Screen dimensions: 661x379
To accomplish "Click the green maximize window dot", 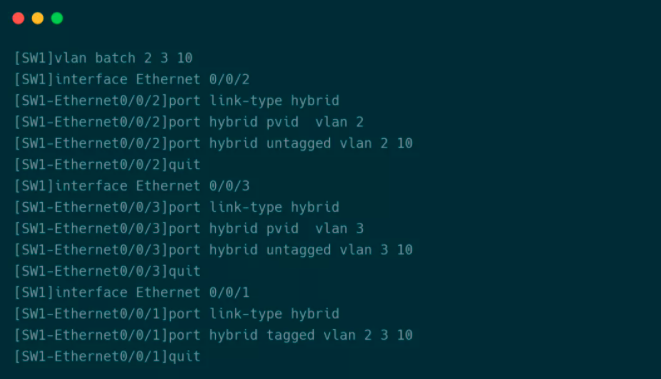I will click(x=57, y=19).
